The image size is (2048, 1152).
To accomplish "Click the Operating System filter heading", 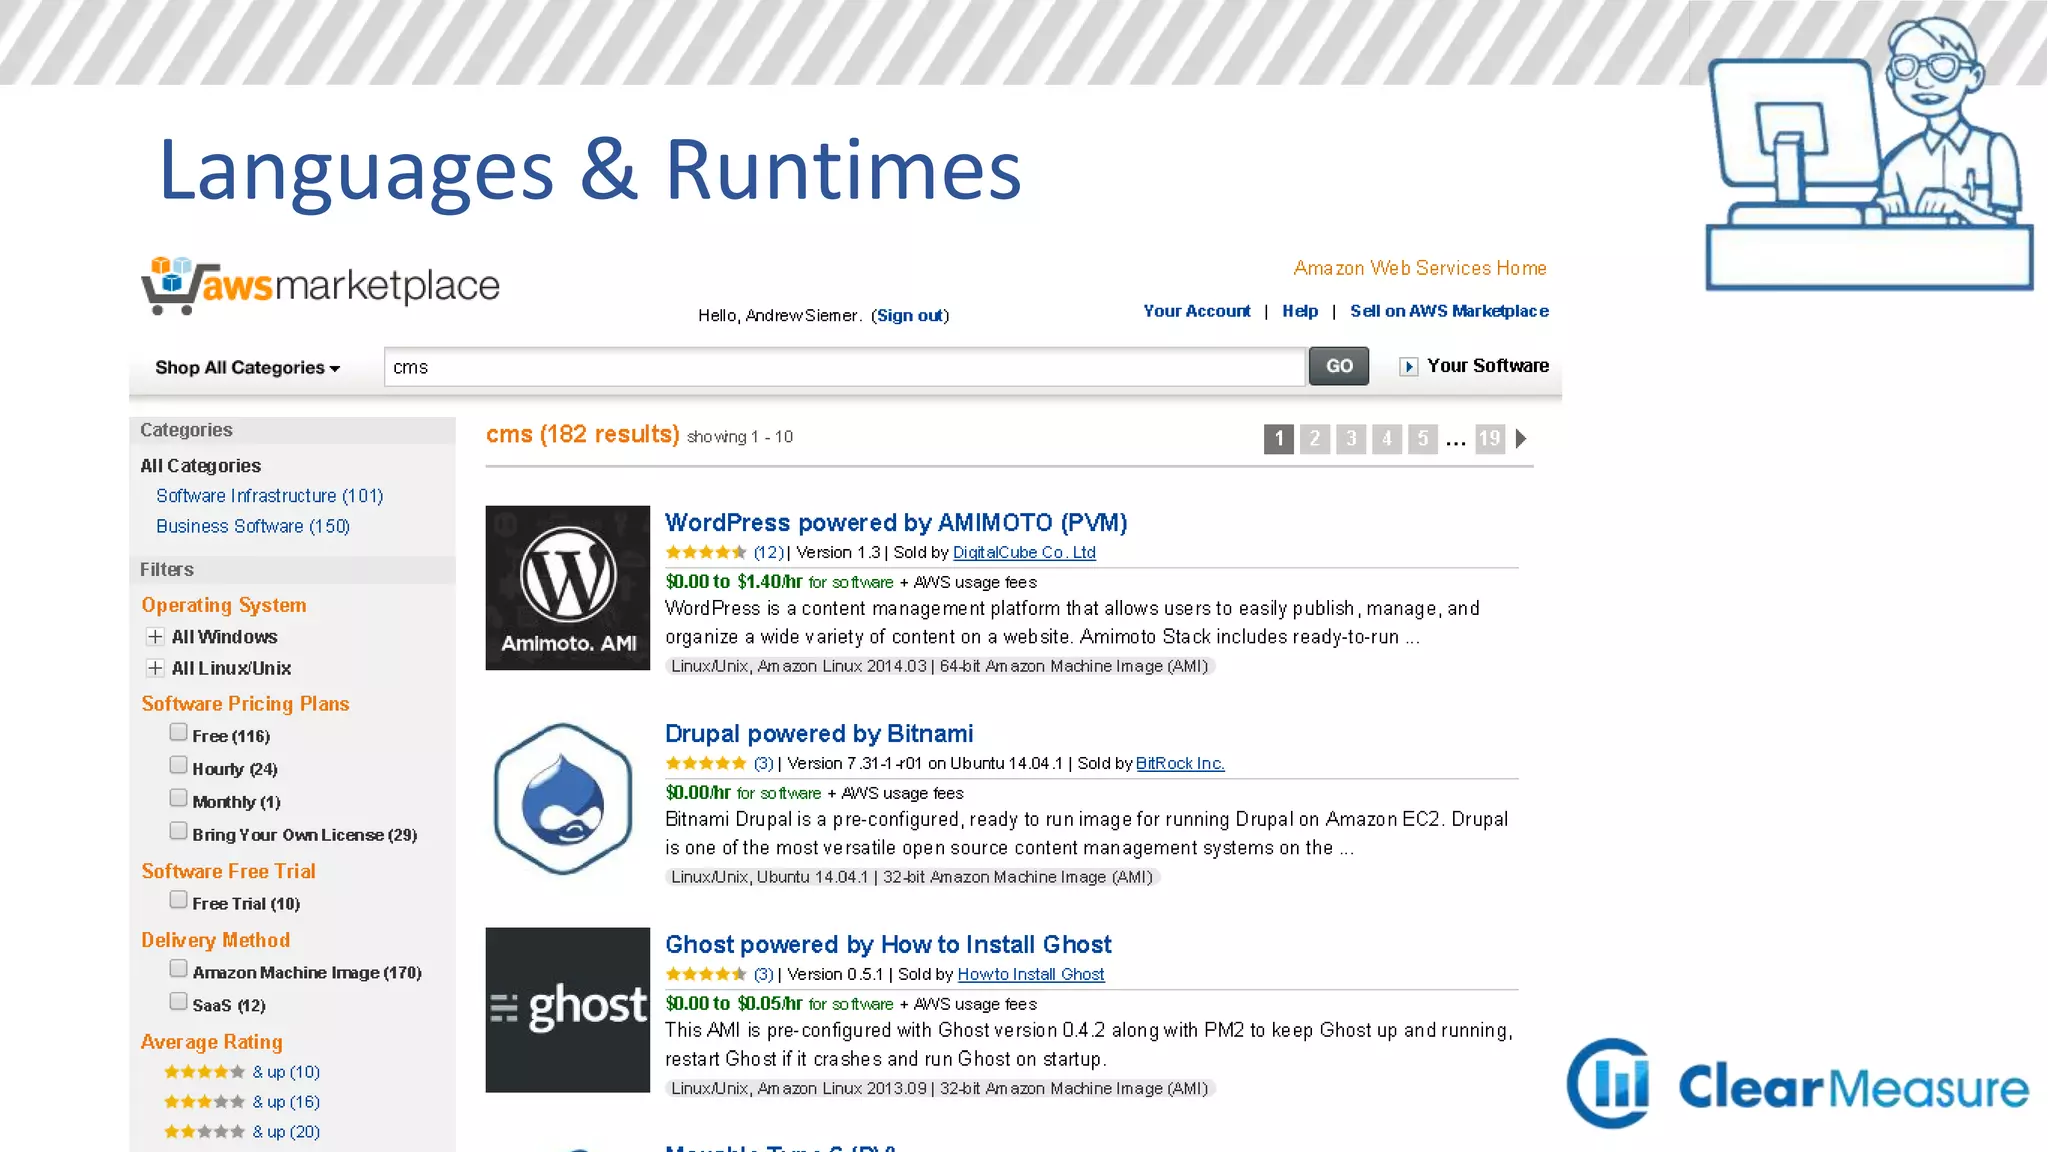I will [224, 605].
